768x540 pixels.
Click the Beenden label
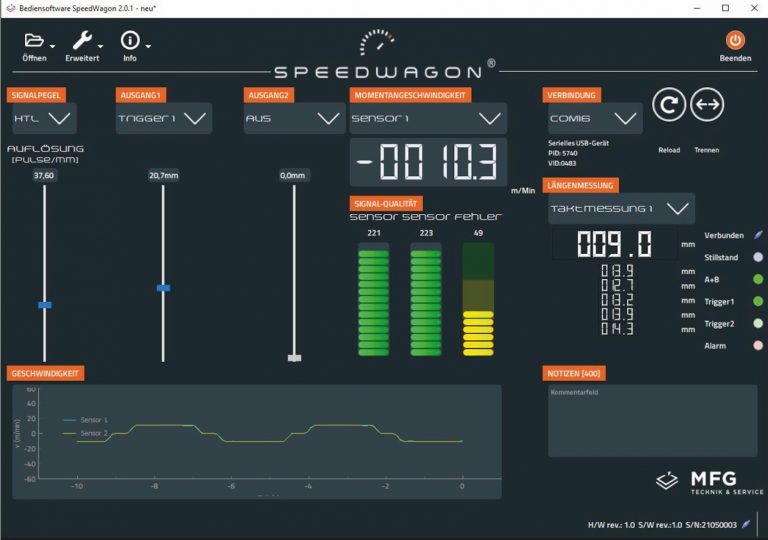pos(735,58)
